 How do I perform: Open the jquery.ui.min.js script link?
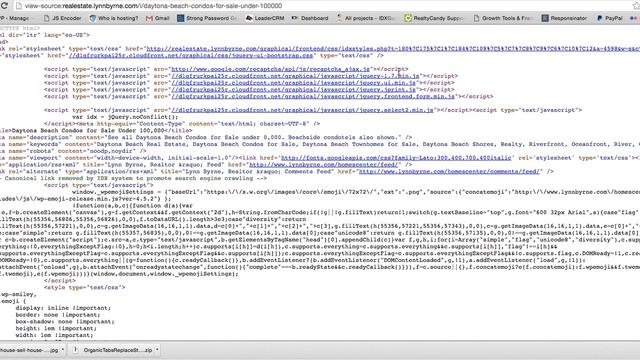(293, 83)
